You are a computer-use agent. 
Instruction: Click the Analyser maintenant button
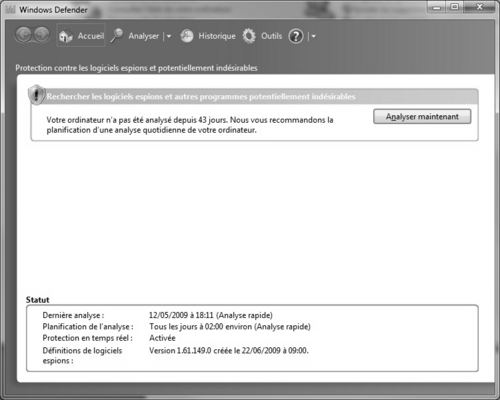click(422, 117)
